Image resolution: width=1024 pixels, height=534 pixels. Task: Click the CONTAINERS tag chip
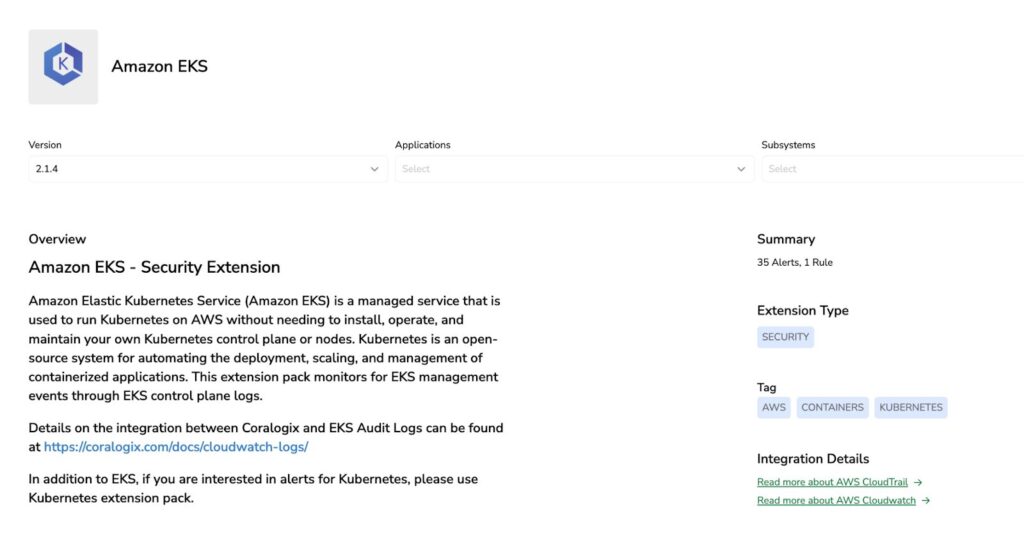(x=832, y=407)
